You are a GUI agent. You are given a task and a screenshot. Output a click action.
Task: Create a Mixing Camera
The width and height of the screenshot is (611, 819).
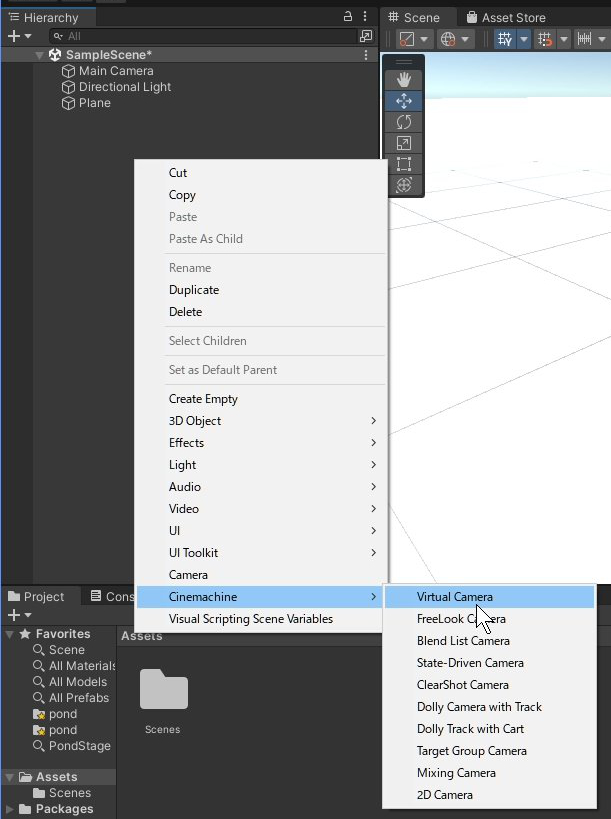pyautogui.click(x=489, y=773)
